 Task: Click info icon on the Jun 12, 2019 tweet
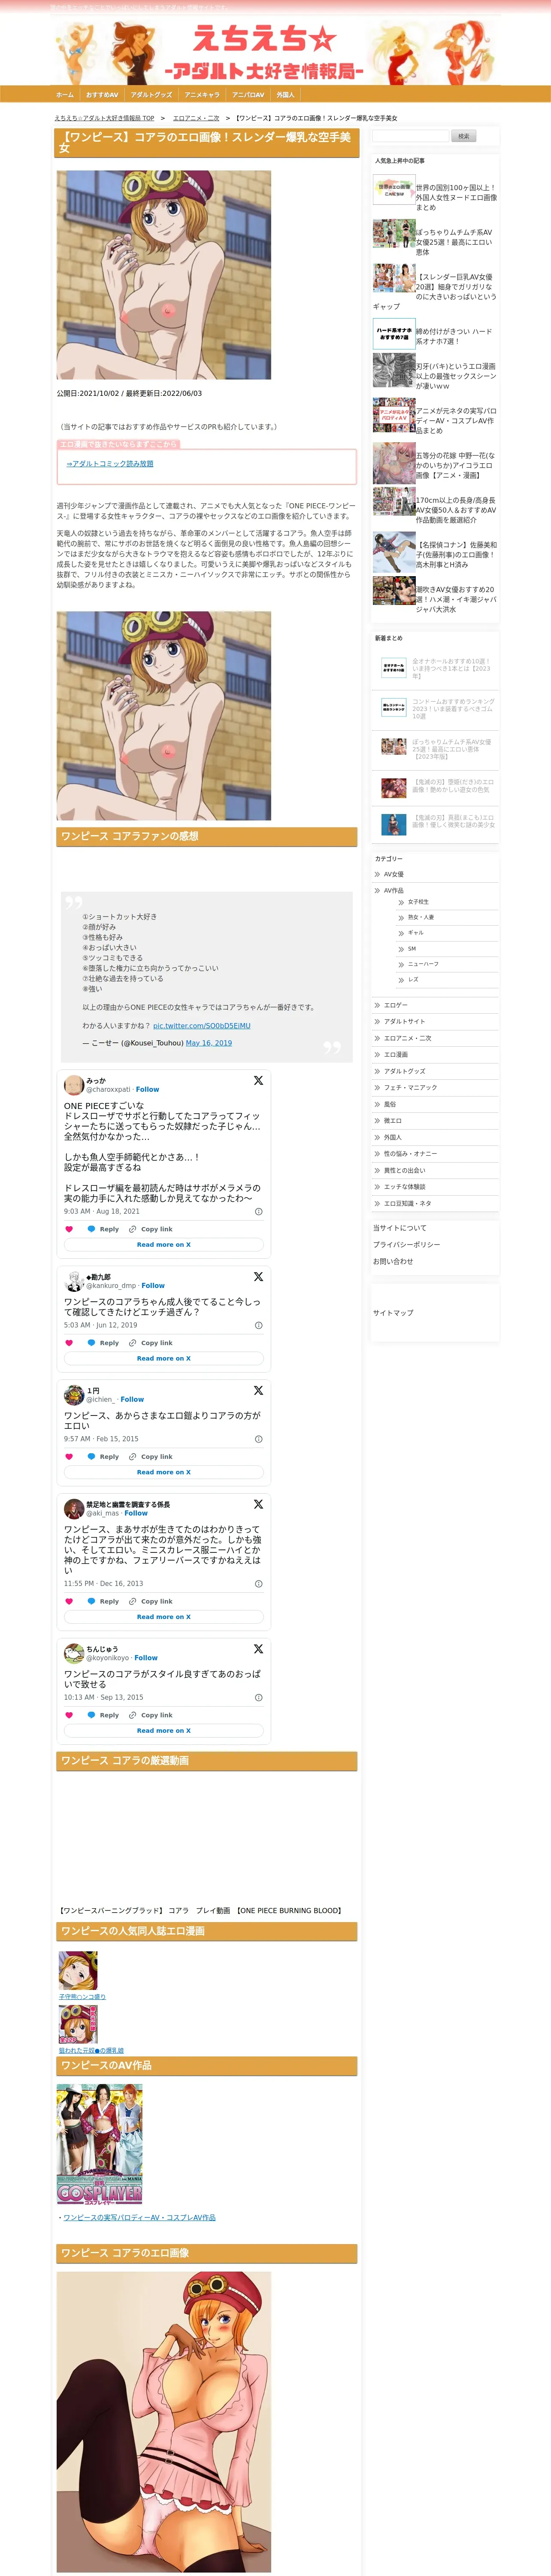coord(259,1325)
